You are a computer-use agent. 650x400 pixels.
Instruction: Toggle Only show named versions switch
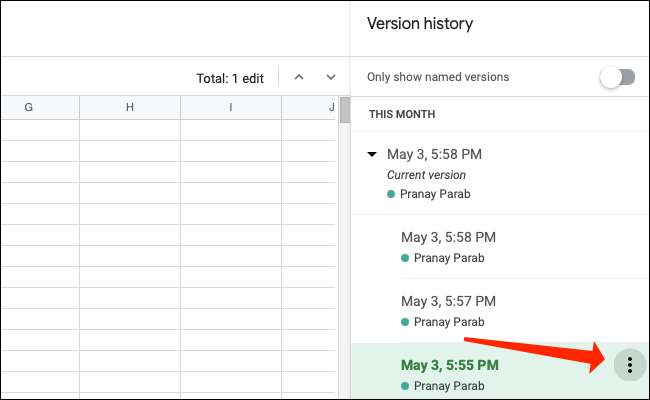[x=618, y=77]
